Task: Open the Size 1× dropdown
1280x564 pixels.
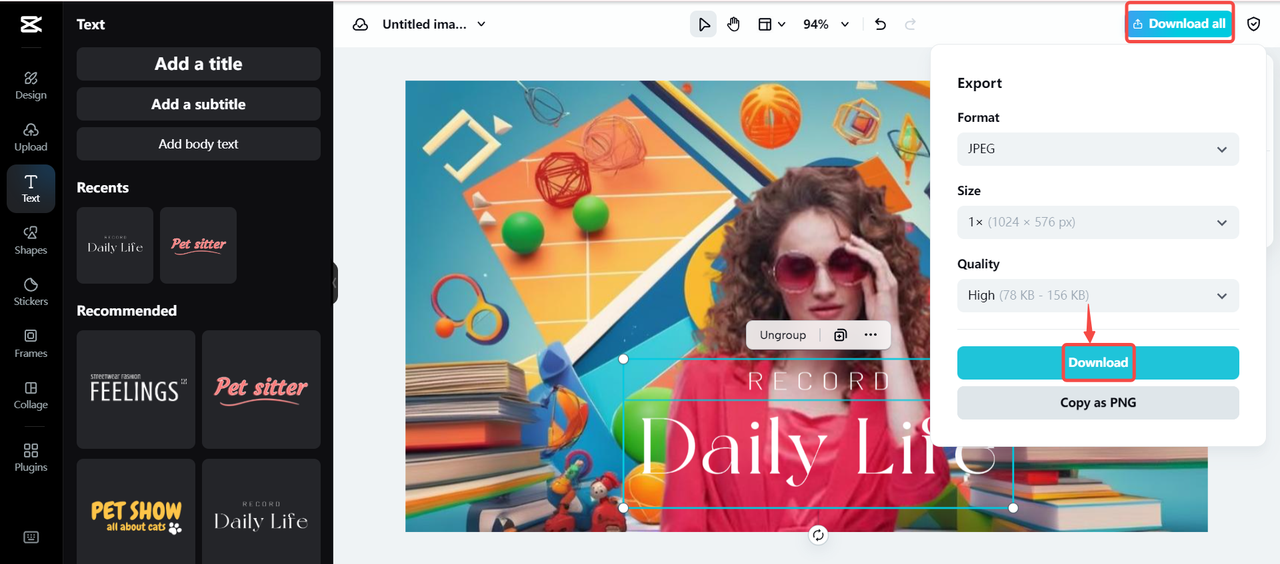Action: pyautogui.click(x=1098, y=222)
